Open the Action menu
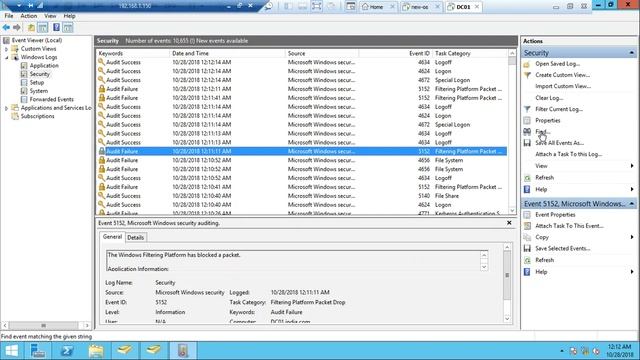The height and width of the screenshot is (360, 640). point(29,16)
